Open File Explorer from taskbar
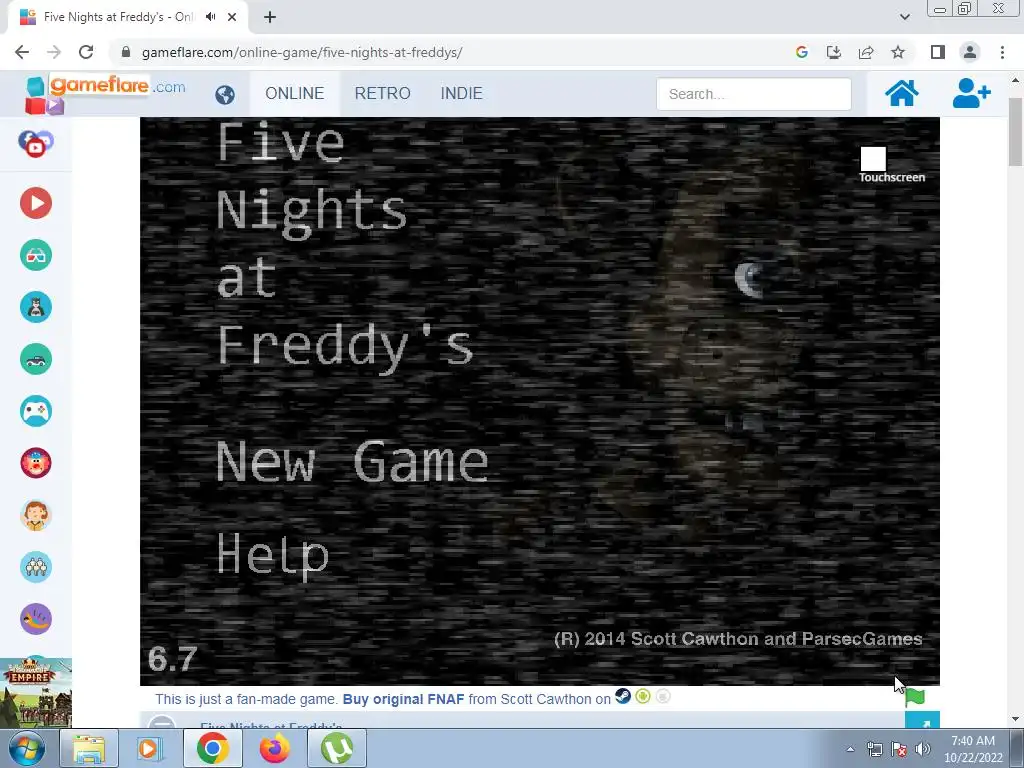The height and width of the screenshot is (768, 1024). (89, 748)
